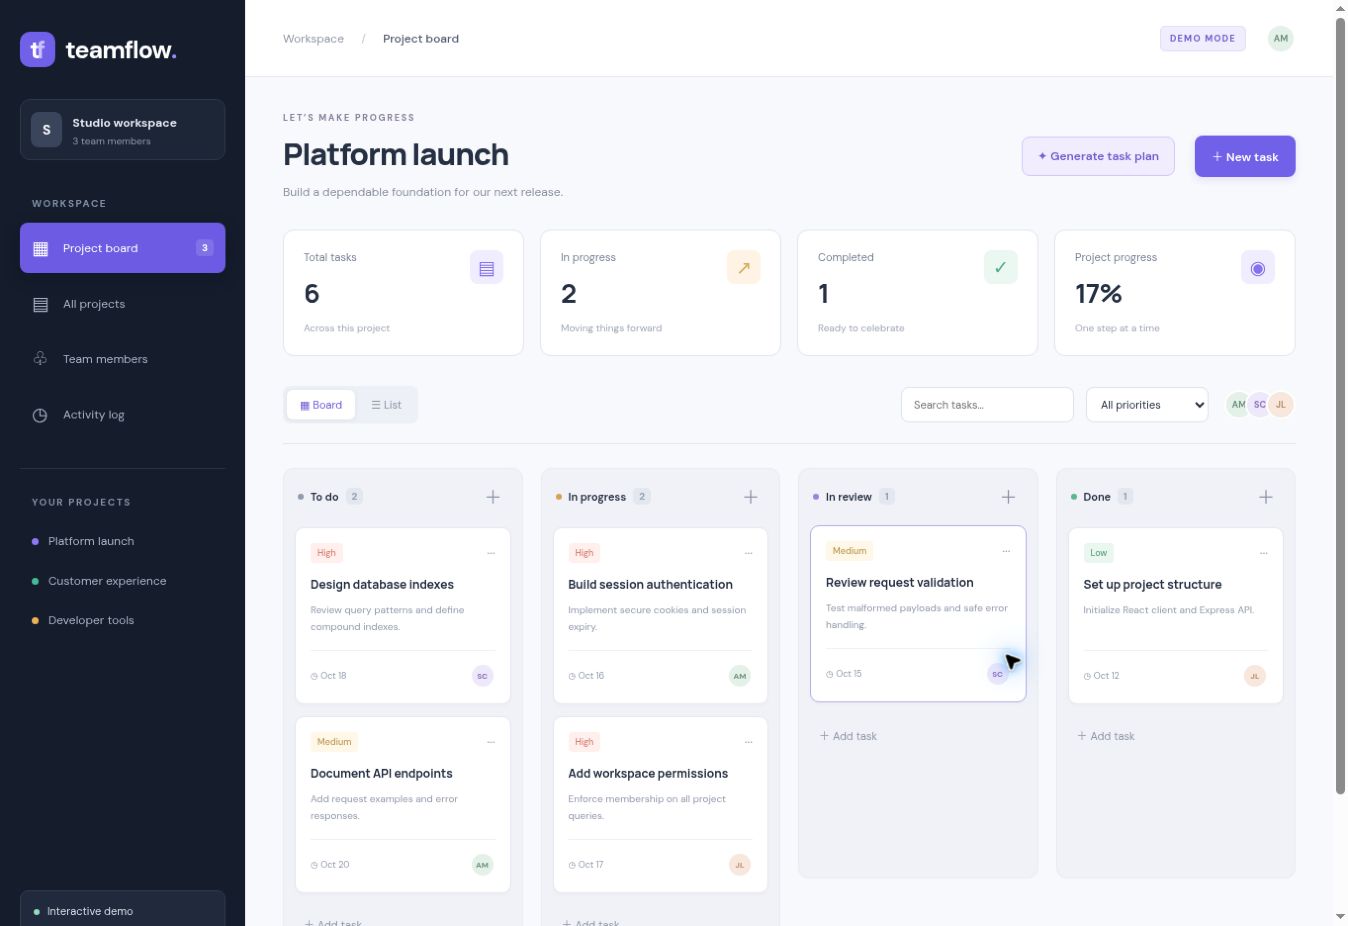Click the DEMO MODE badge

[1202, 39]
